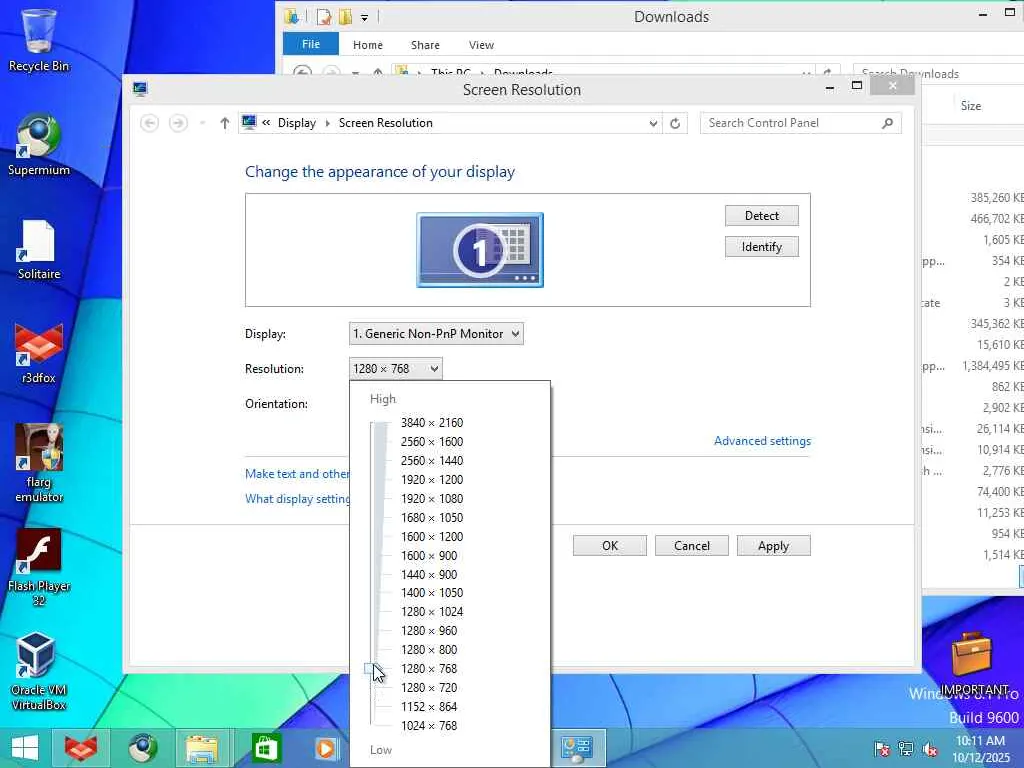Open the Solitaire desktop shortcut

point(39,249)
